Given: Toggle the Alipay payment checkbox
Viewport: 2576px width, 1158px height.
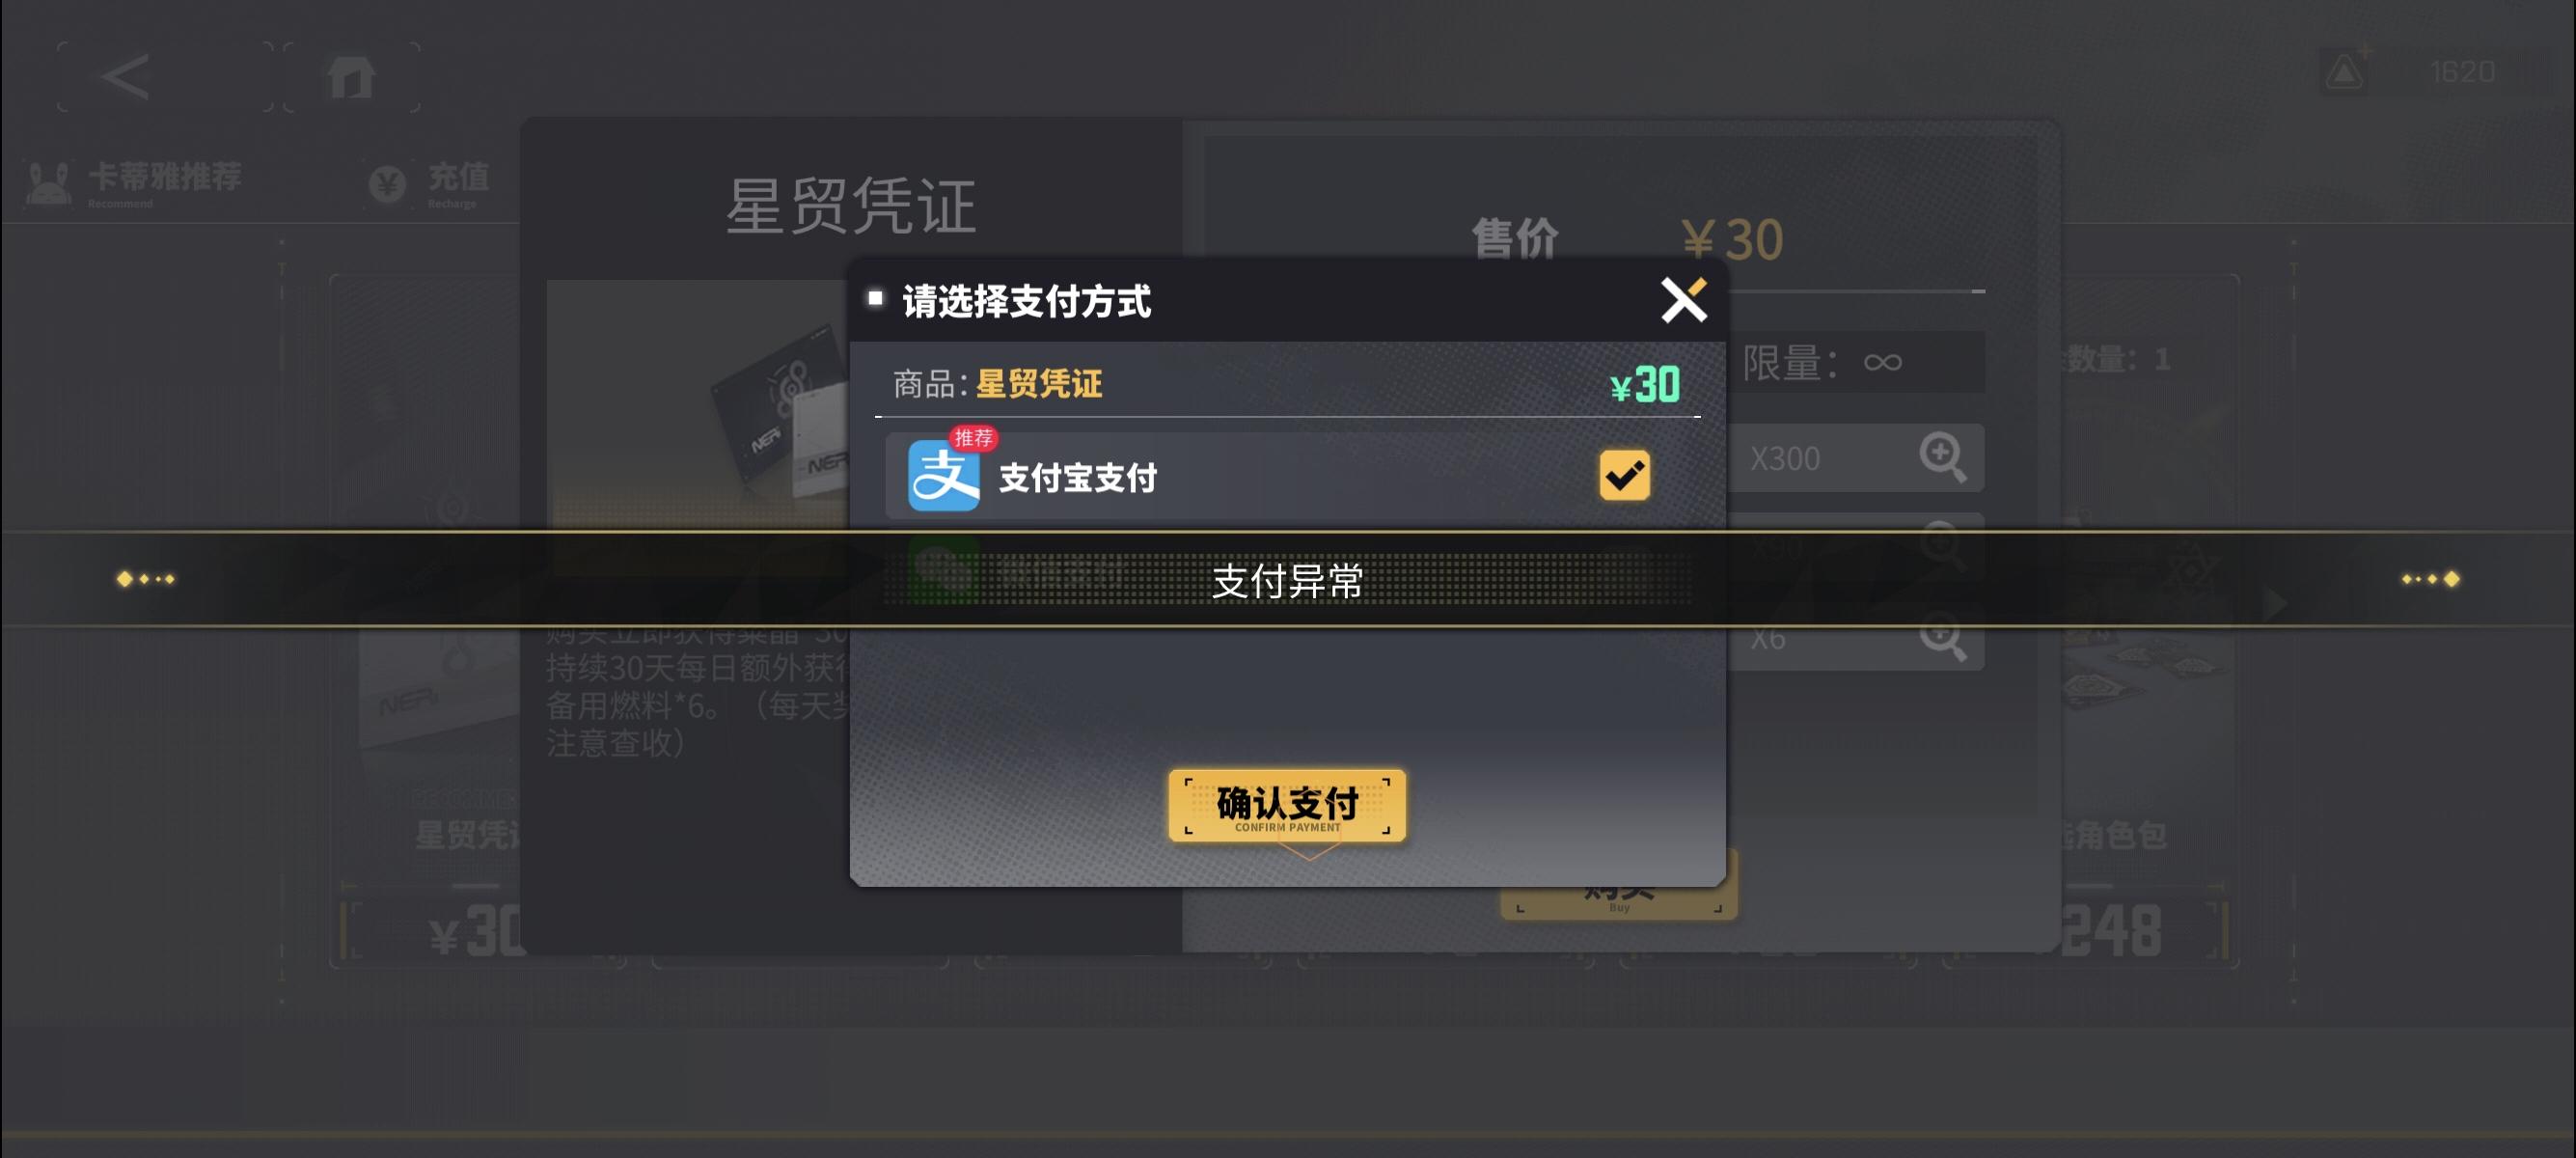Looking at the screenshot, I should (1624, 475).
